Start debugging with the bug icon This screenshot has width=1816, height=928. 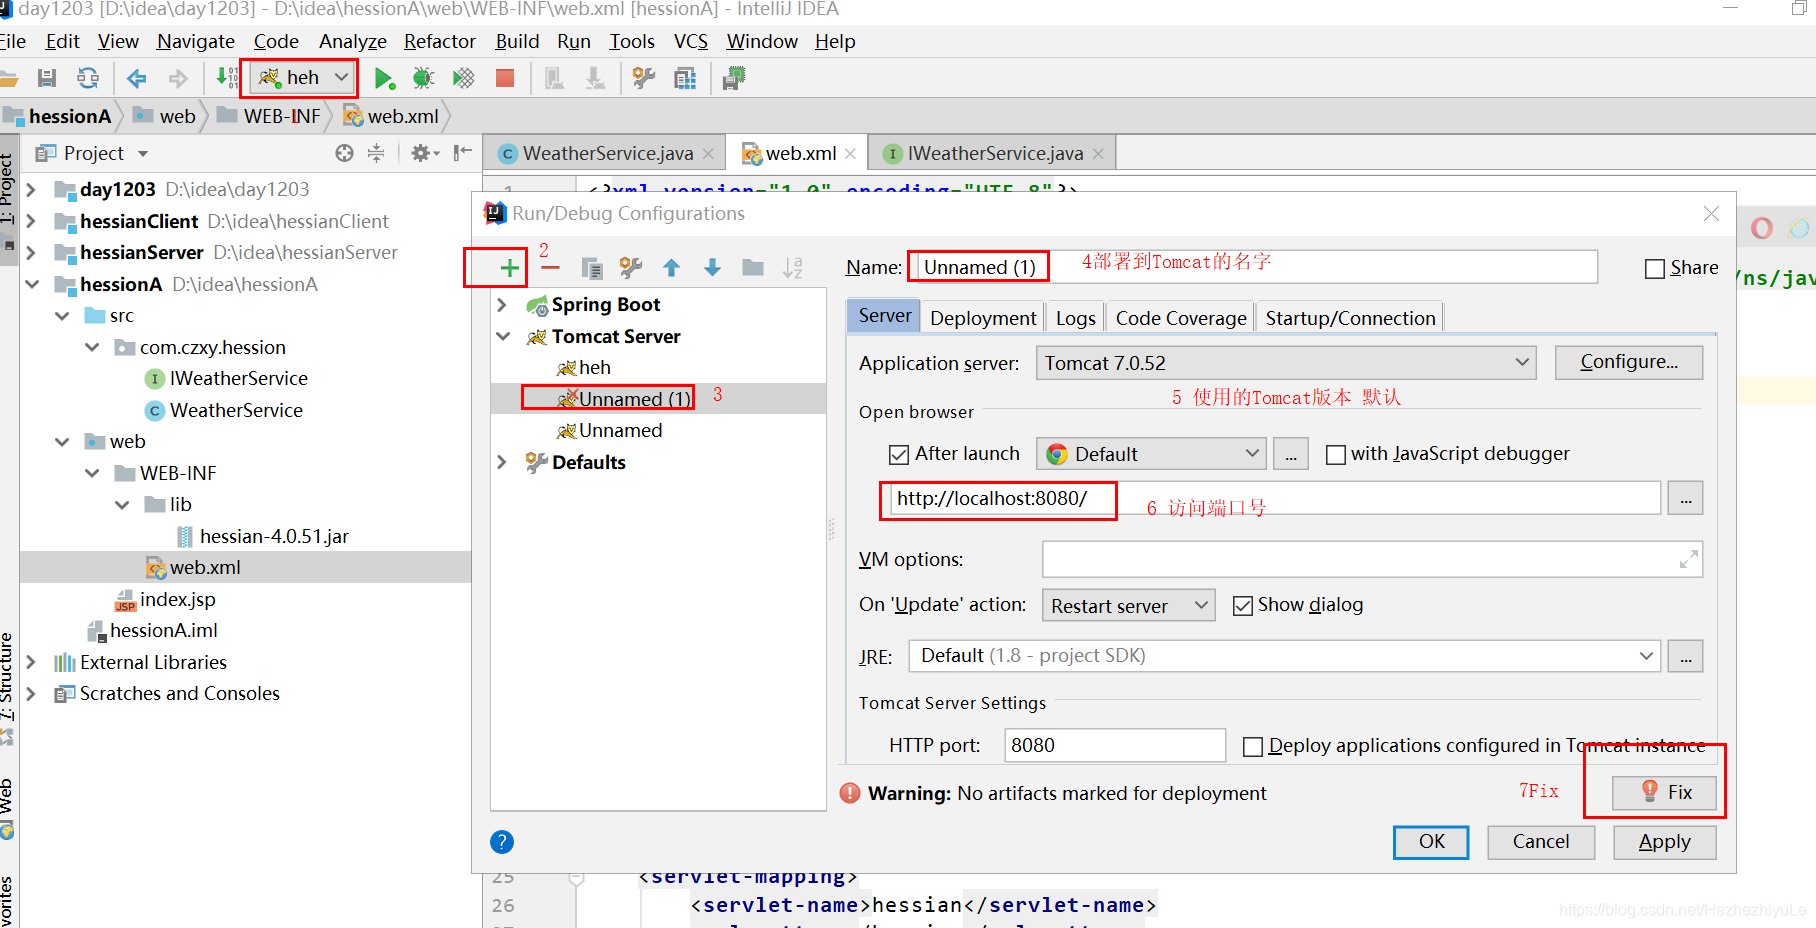click(424, 78)
